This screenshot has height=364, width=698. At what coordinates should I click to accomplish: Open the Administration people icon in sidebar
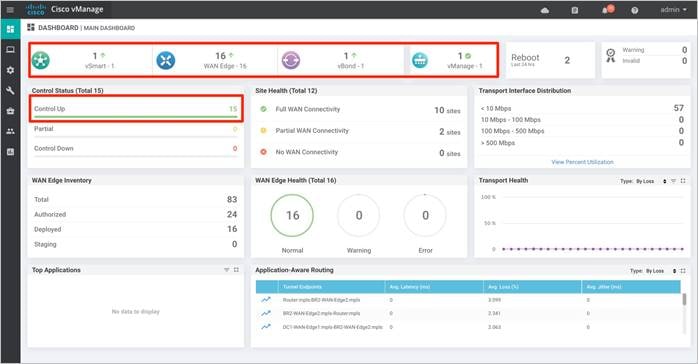[10, 131]
